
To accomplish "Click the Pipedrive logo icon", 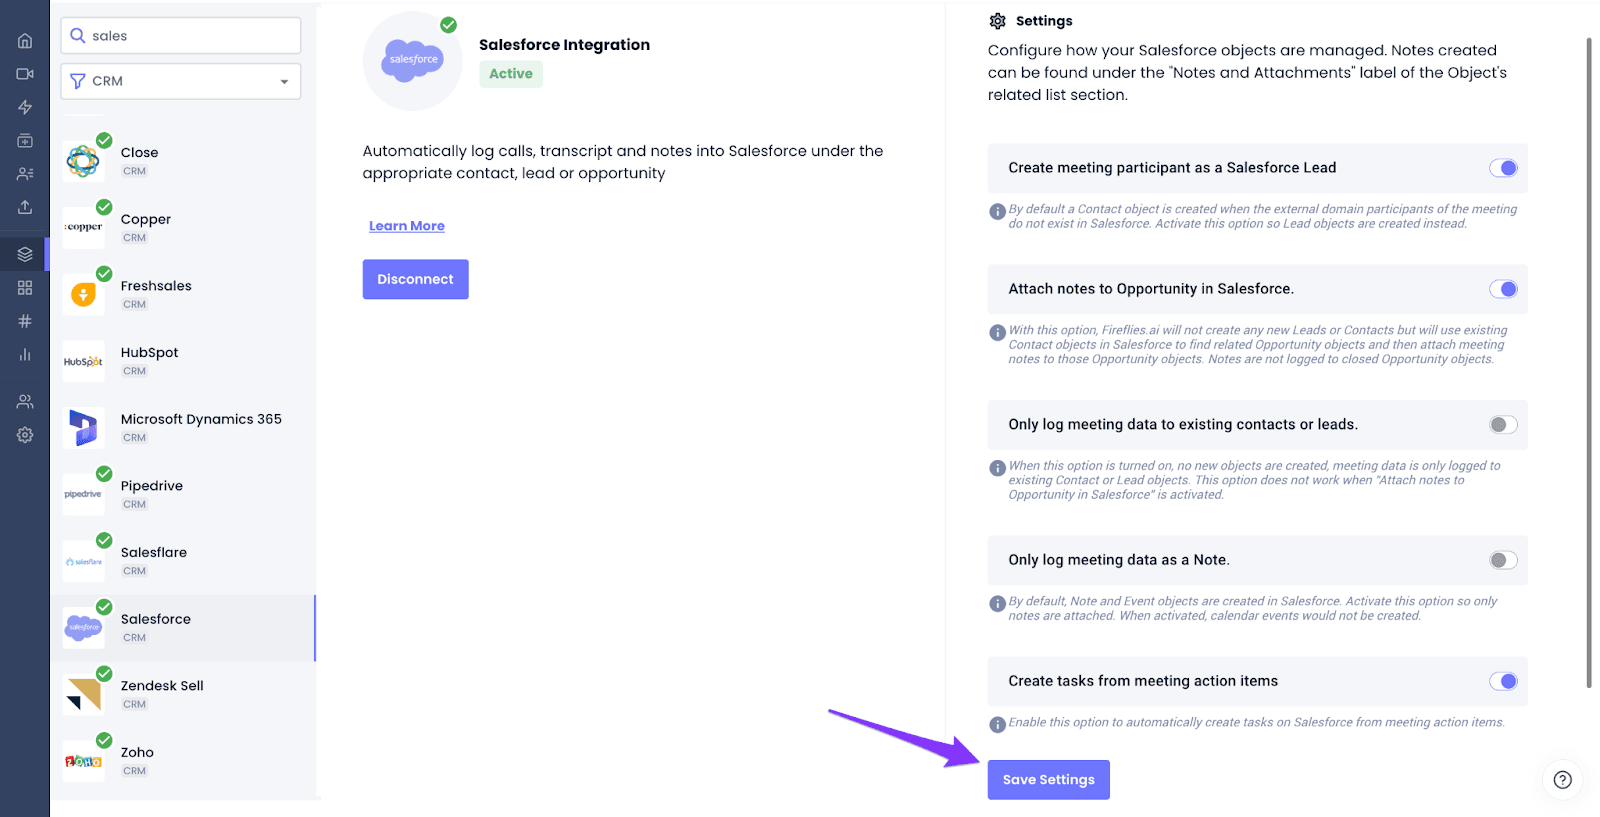I will pyautogui.click(x=83, y=494).
